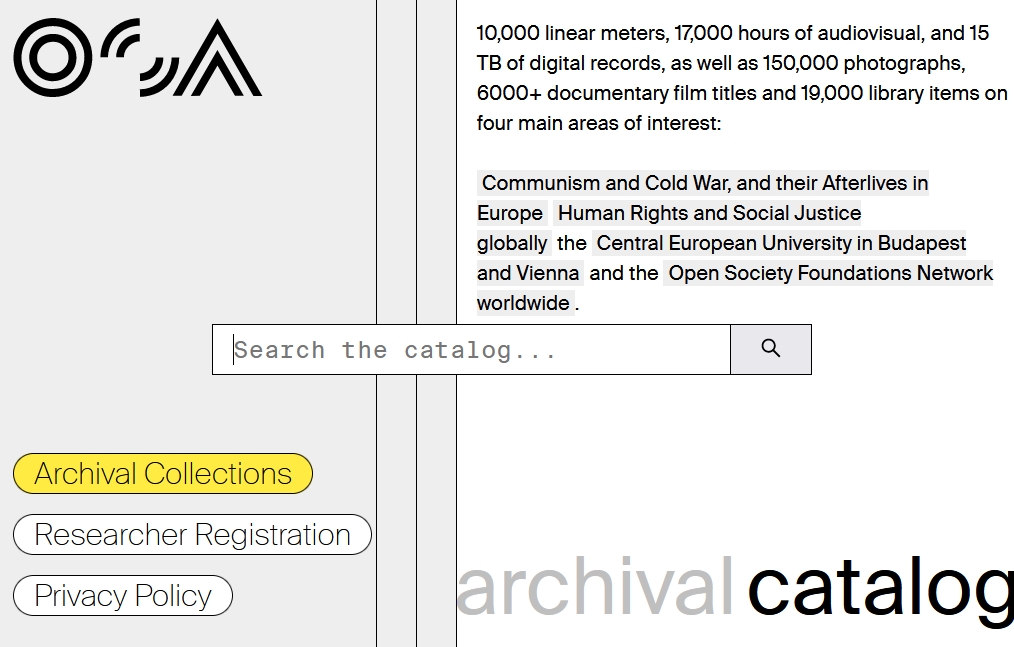Click the highlighted word 'worldwide'

tap(523, 303)
